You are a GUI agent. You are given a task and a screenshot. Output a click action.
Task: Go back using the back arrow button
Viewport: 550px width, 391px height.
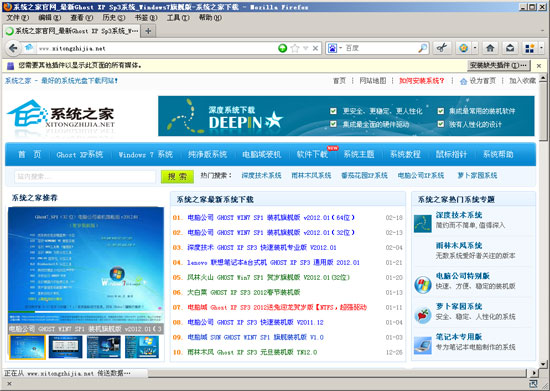[13, 48]
